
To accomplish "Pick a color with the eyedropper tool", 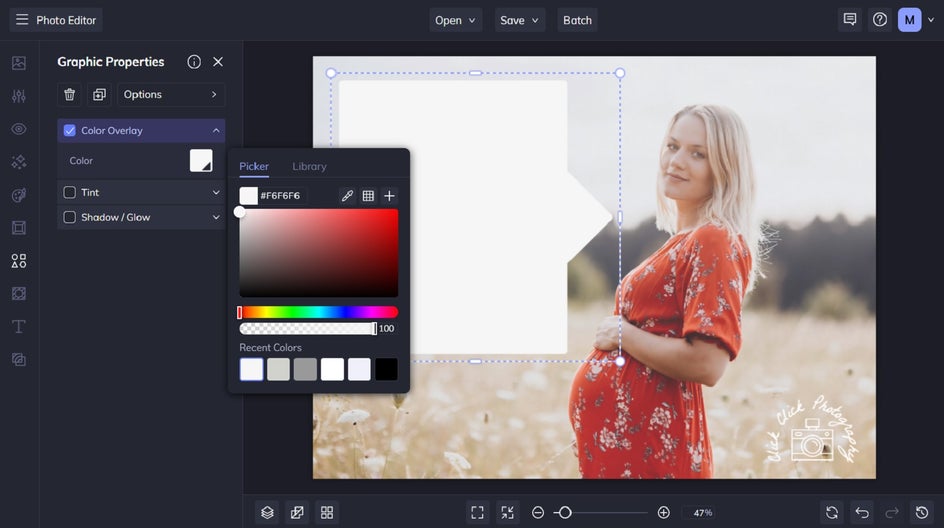I will (x=347, y=196).
